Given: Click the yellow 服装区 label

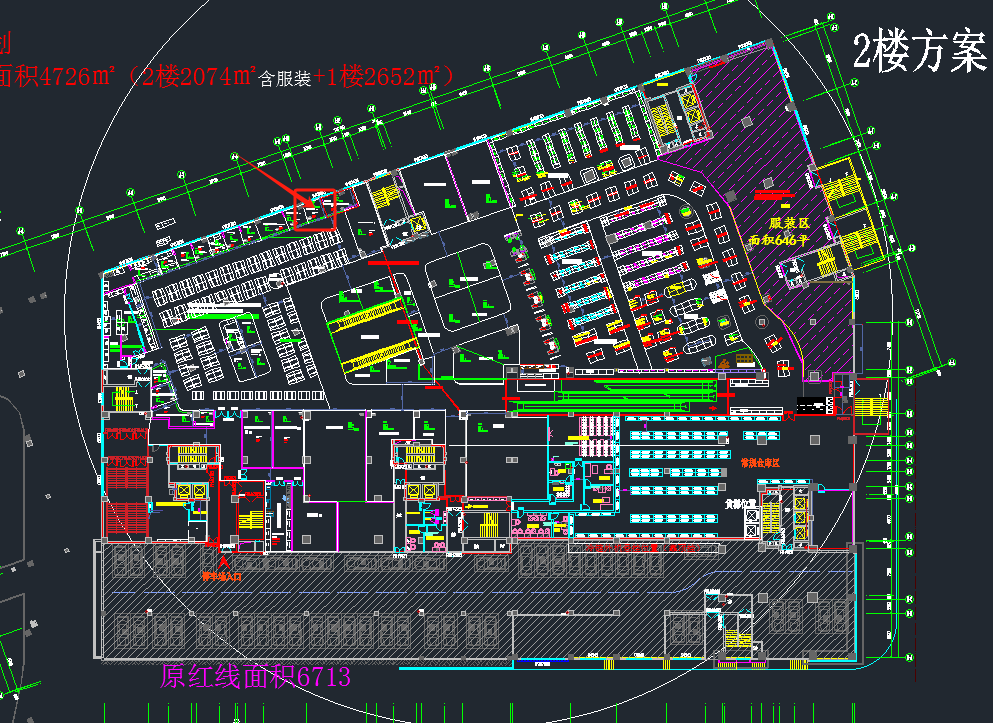Looking at the screenshot, I should click(788, 224).
